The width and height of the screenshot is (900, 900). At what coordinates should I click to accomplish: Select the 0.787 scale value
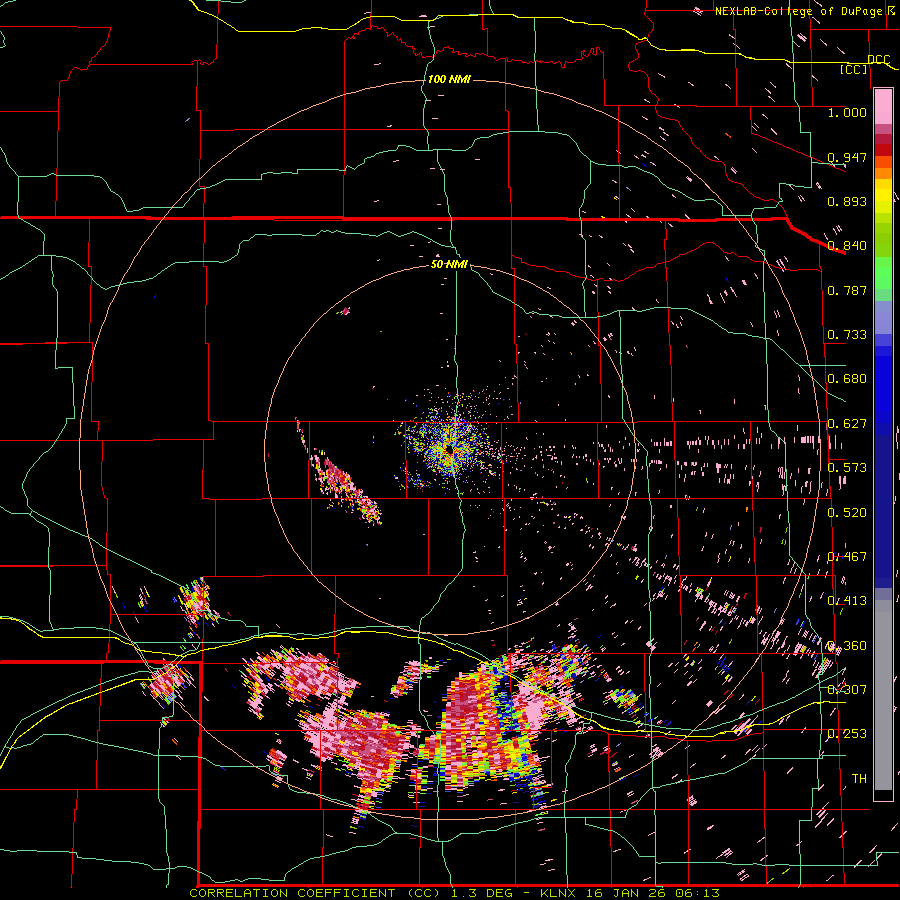847,290
